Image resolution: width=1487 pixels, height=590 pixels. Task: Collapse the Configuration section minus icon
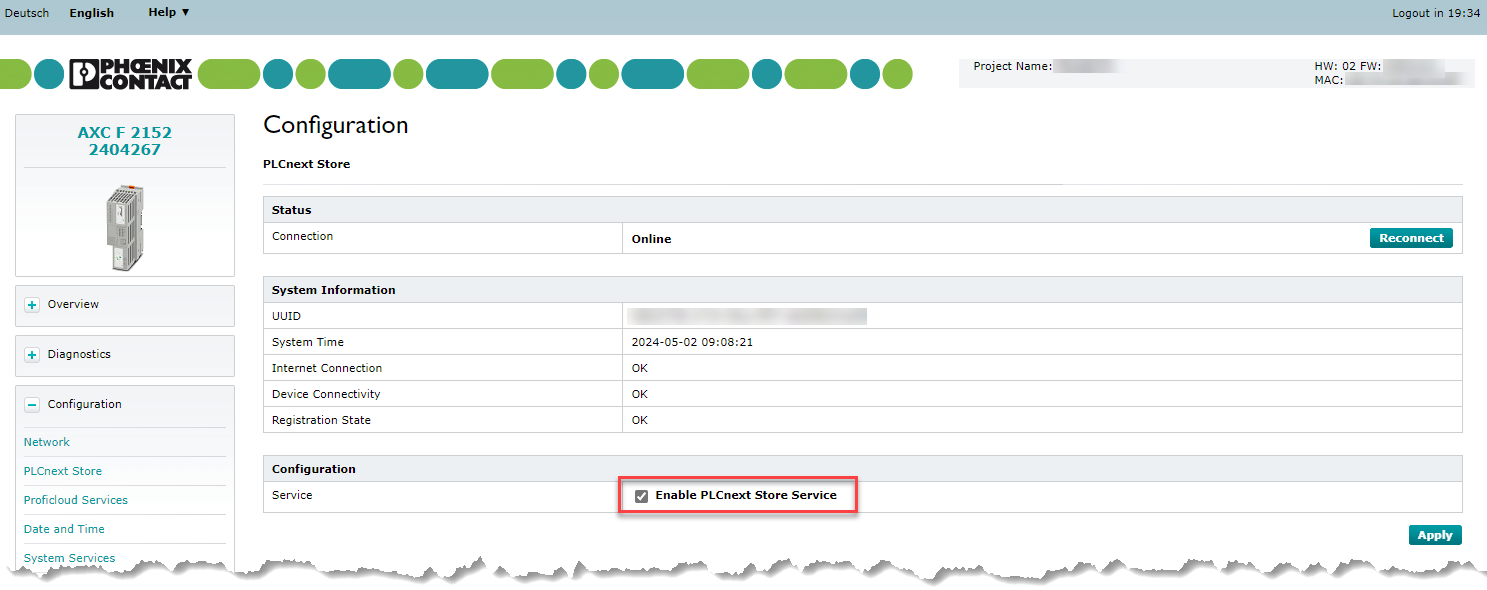pyautogui.click(x=32, y=405)
